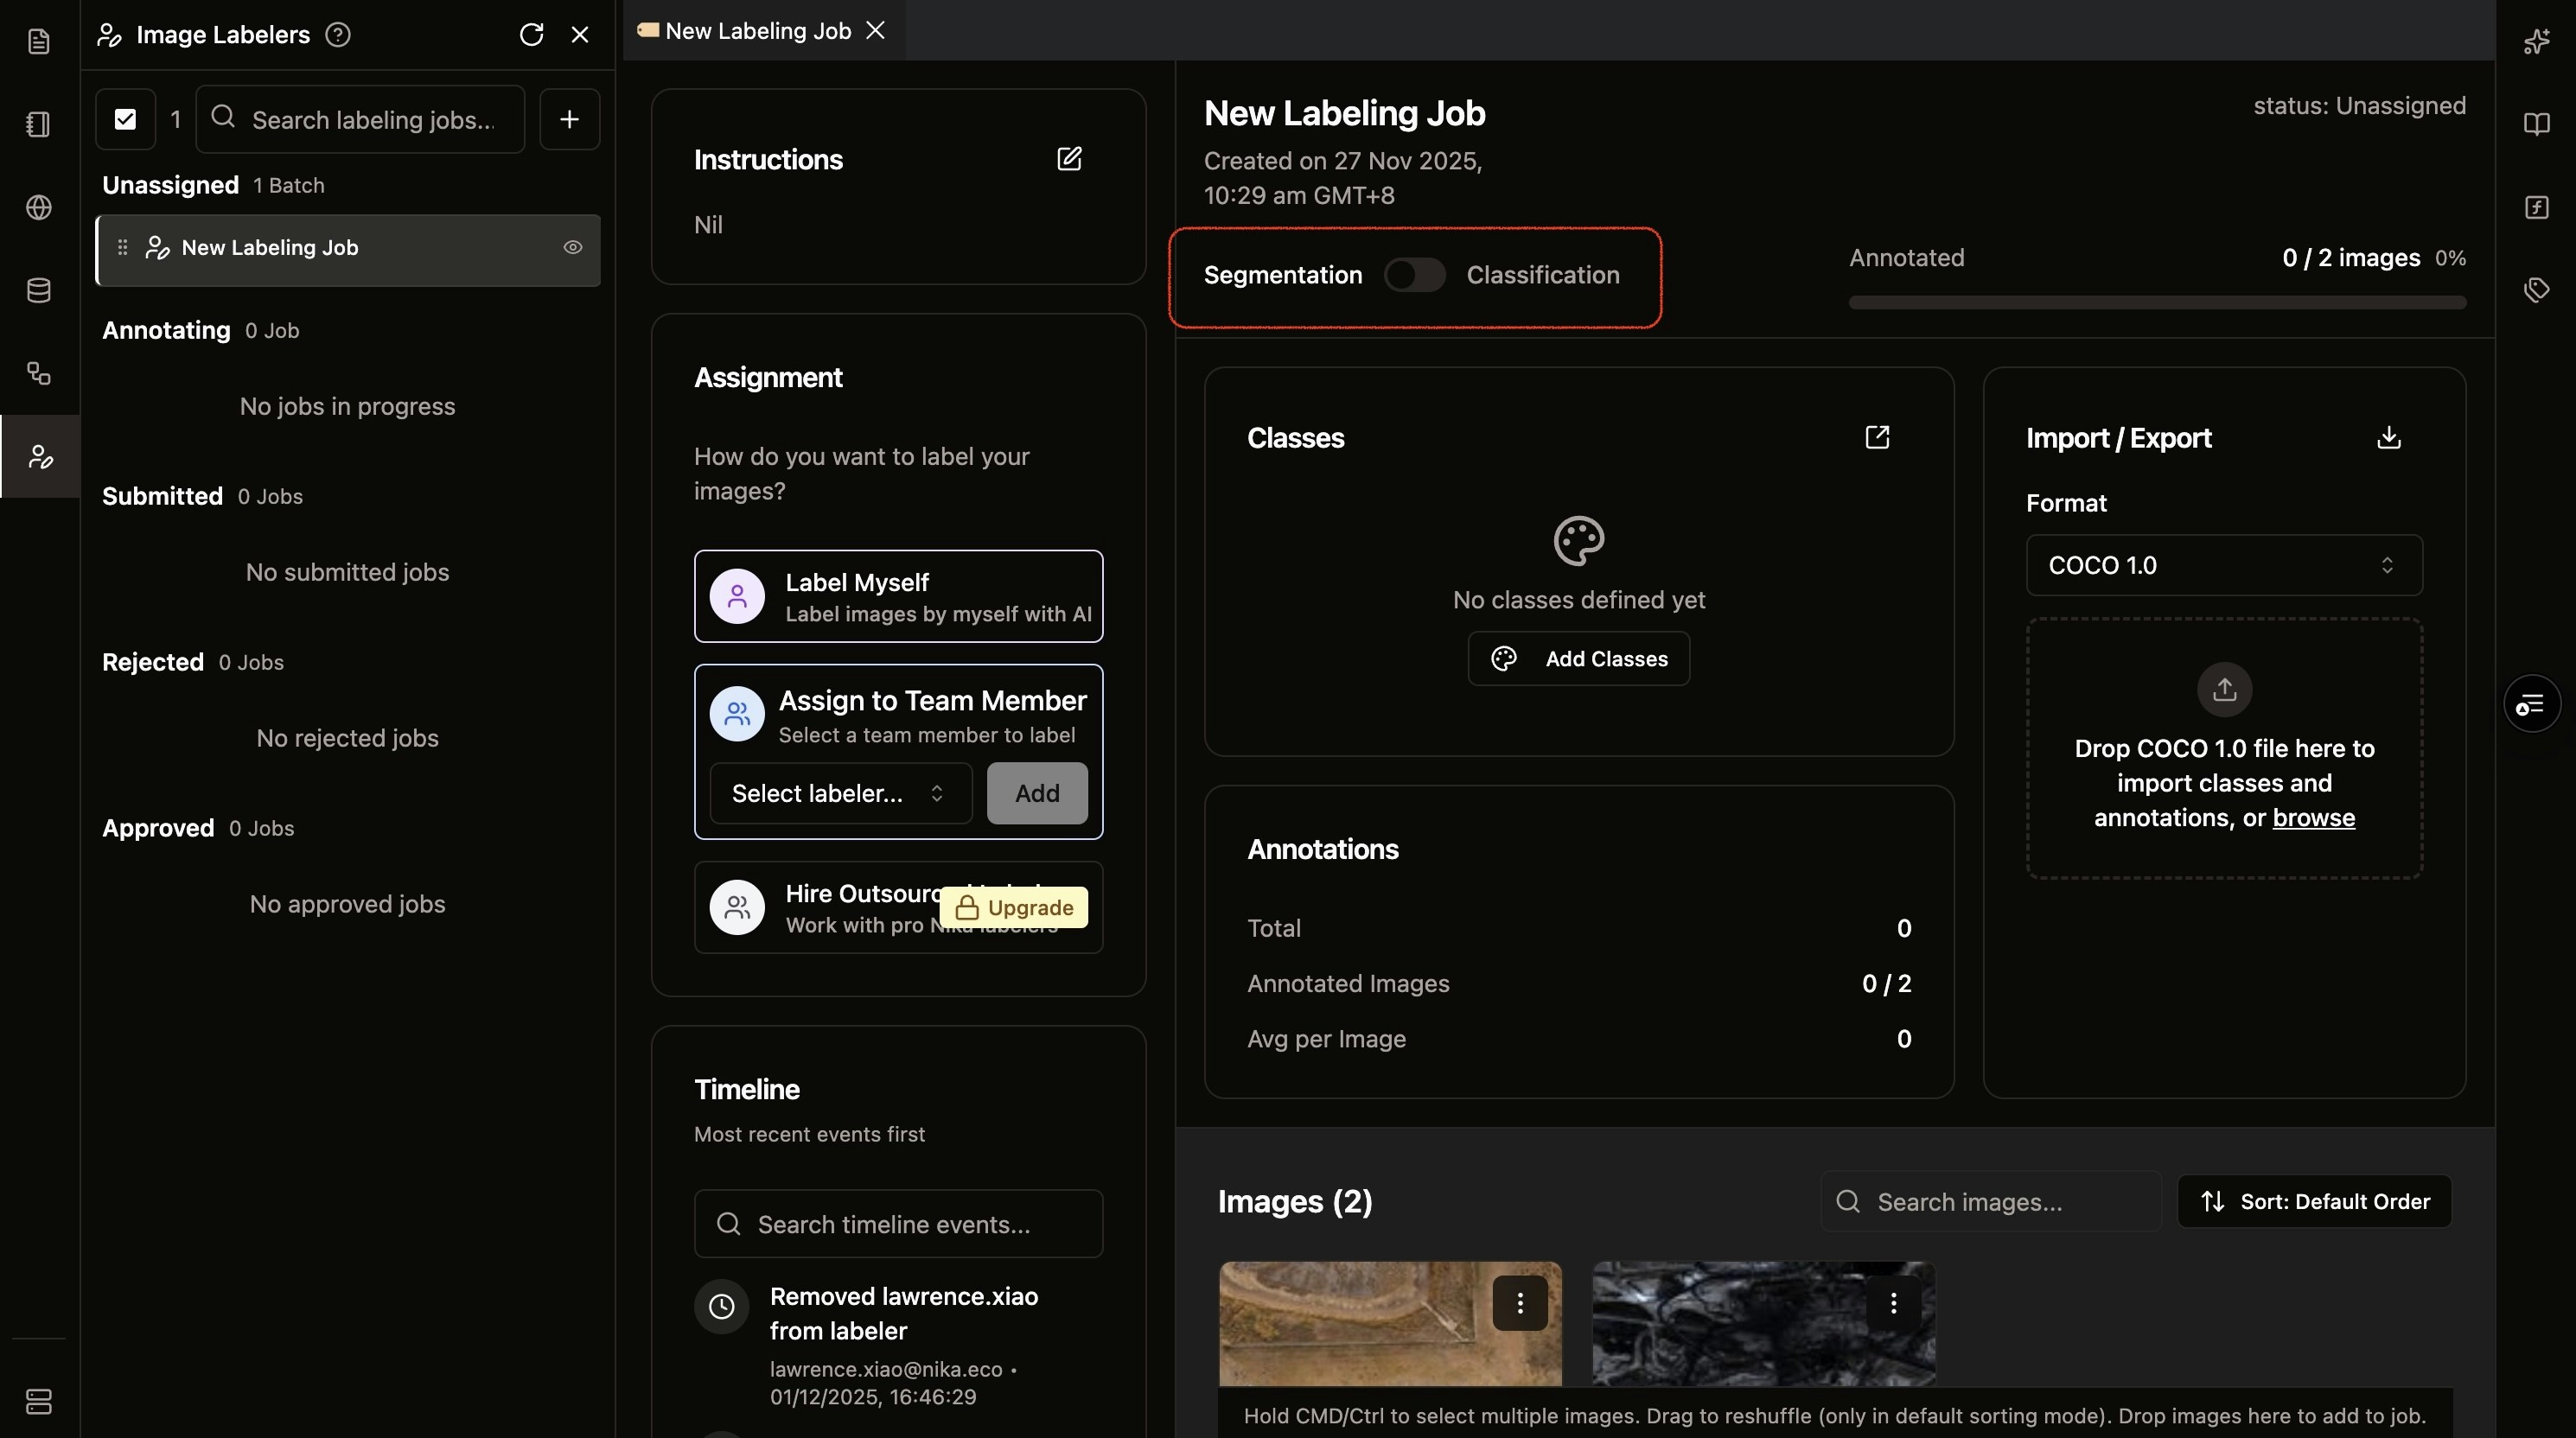This screenshot has height=1438, width=2576.
Task: Click the refresh icon in Image Labelers header
Action: tap(531, 35)
